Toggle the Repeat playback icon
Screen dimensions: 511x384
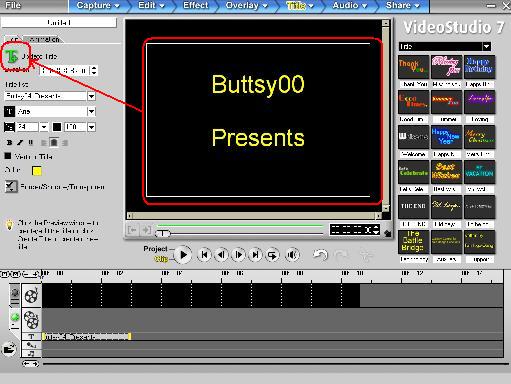pyautogui.click(x=272, y=255)
